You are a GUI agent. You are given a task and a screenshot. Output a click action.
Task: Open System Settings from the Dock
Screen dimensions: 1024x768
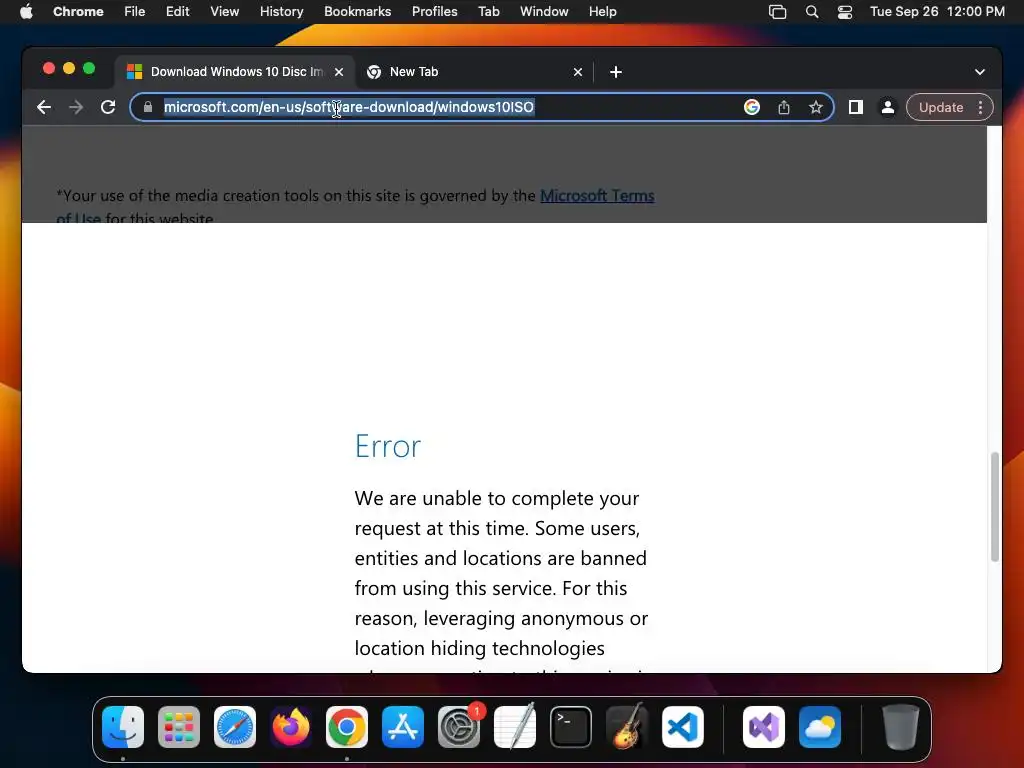pos(458,727)
